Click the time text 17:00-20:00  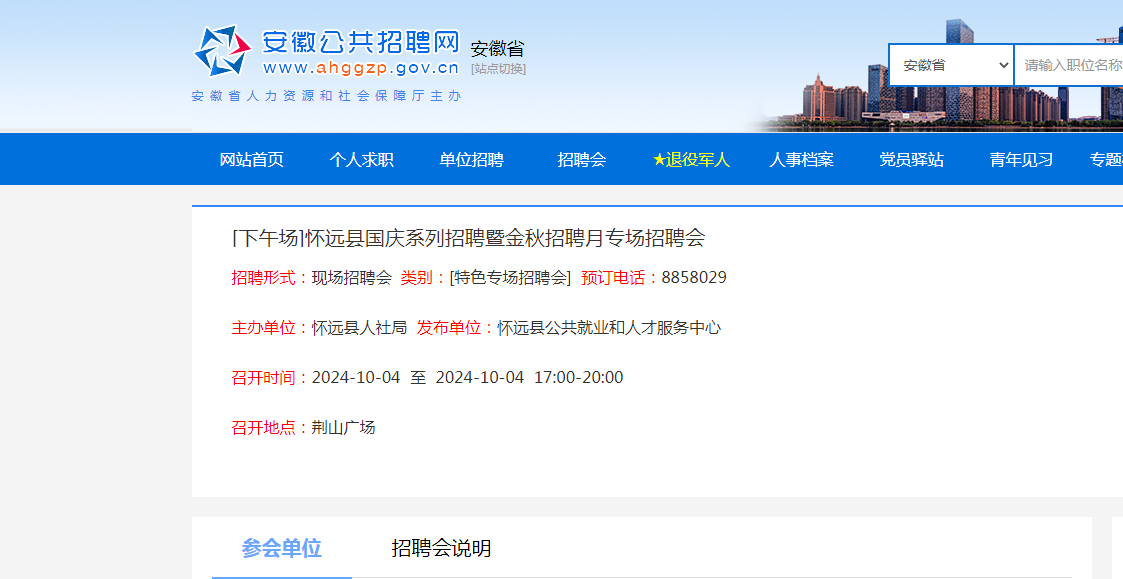click(579, 377)
